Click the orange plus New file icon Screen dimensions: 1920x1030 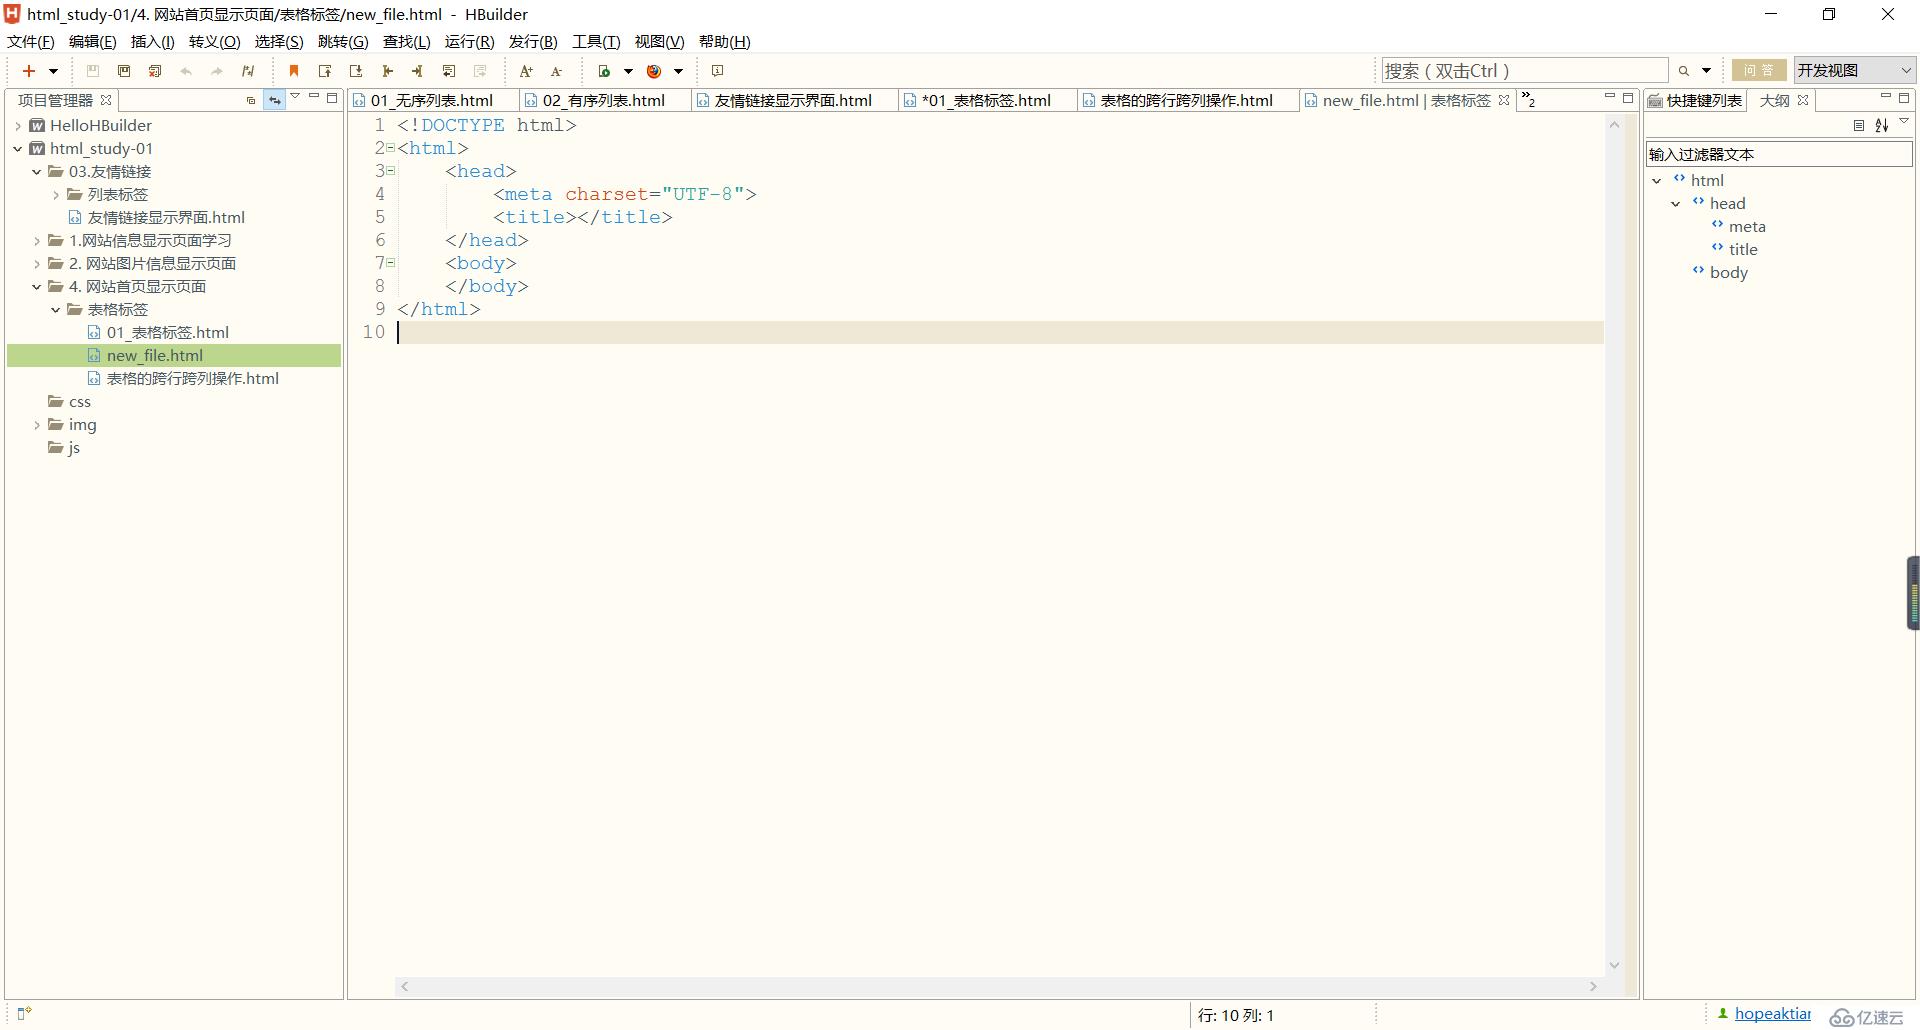pyautogui.click(x=29, y=71)
